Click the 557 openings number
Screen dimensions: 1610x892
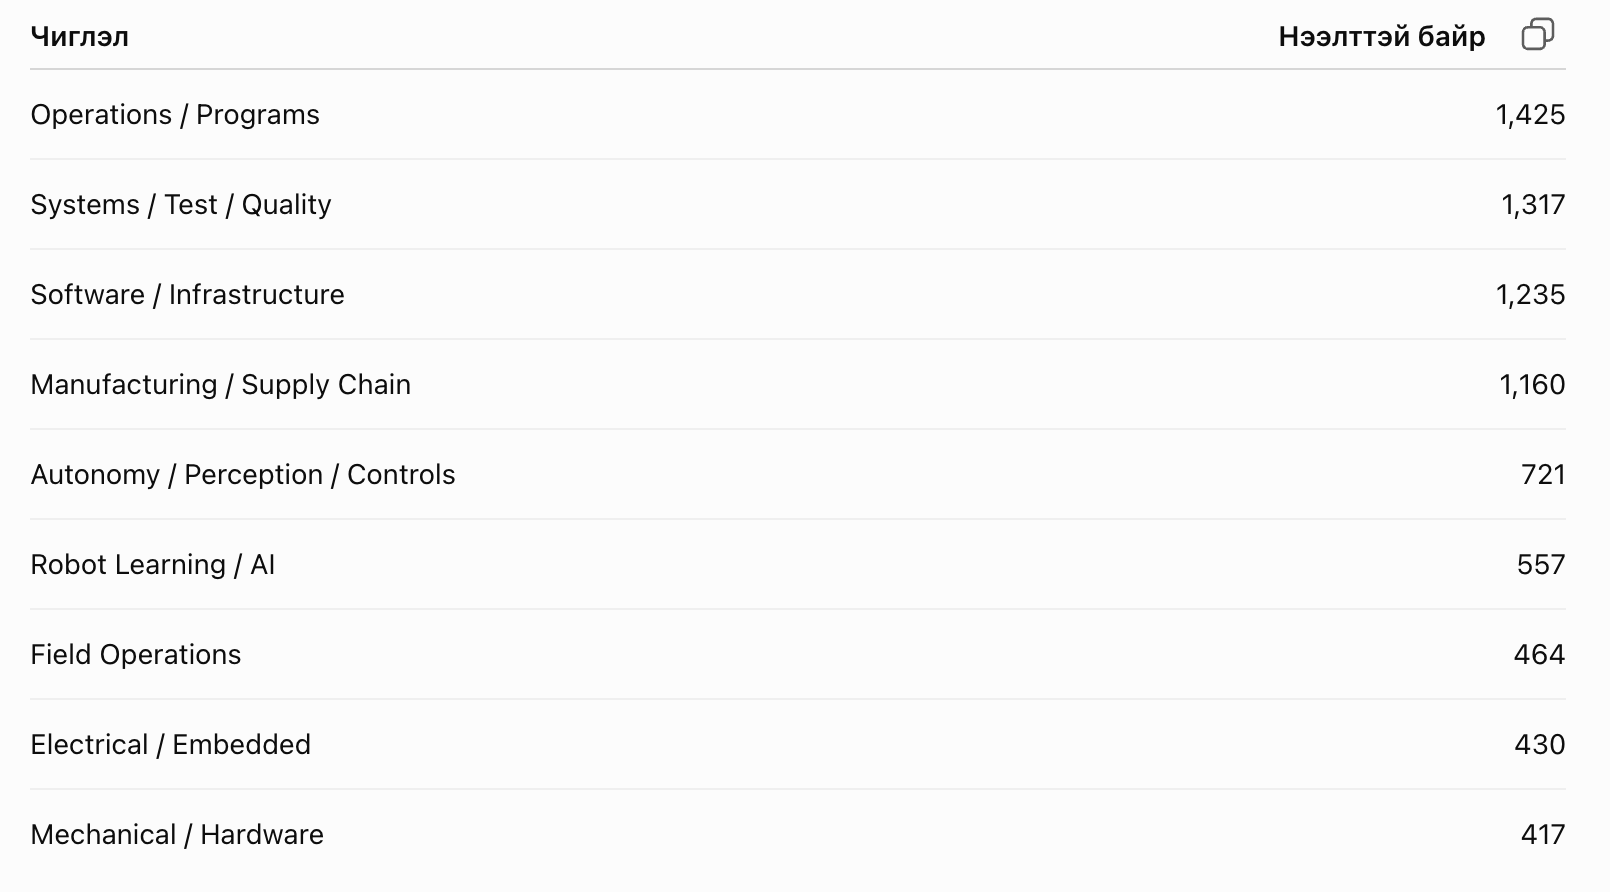(x=1541, y=565)
